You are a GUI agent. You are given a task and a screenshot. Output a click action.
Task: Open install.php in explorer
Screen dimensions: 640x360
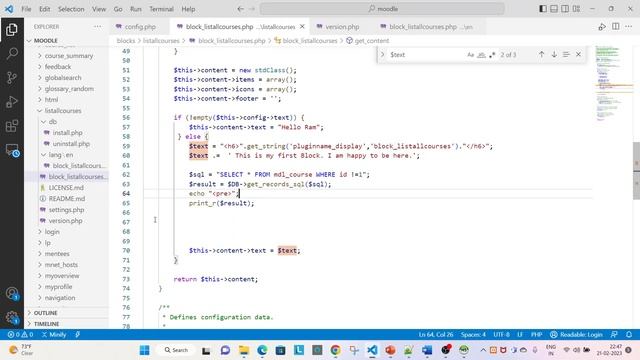coord(67,133)
